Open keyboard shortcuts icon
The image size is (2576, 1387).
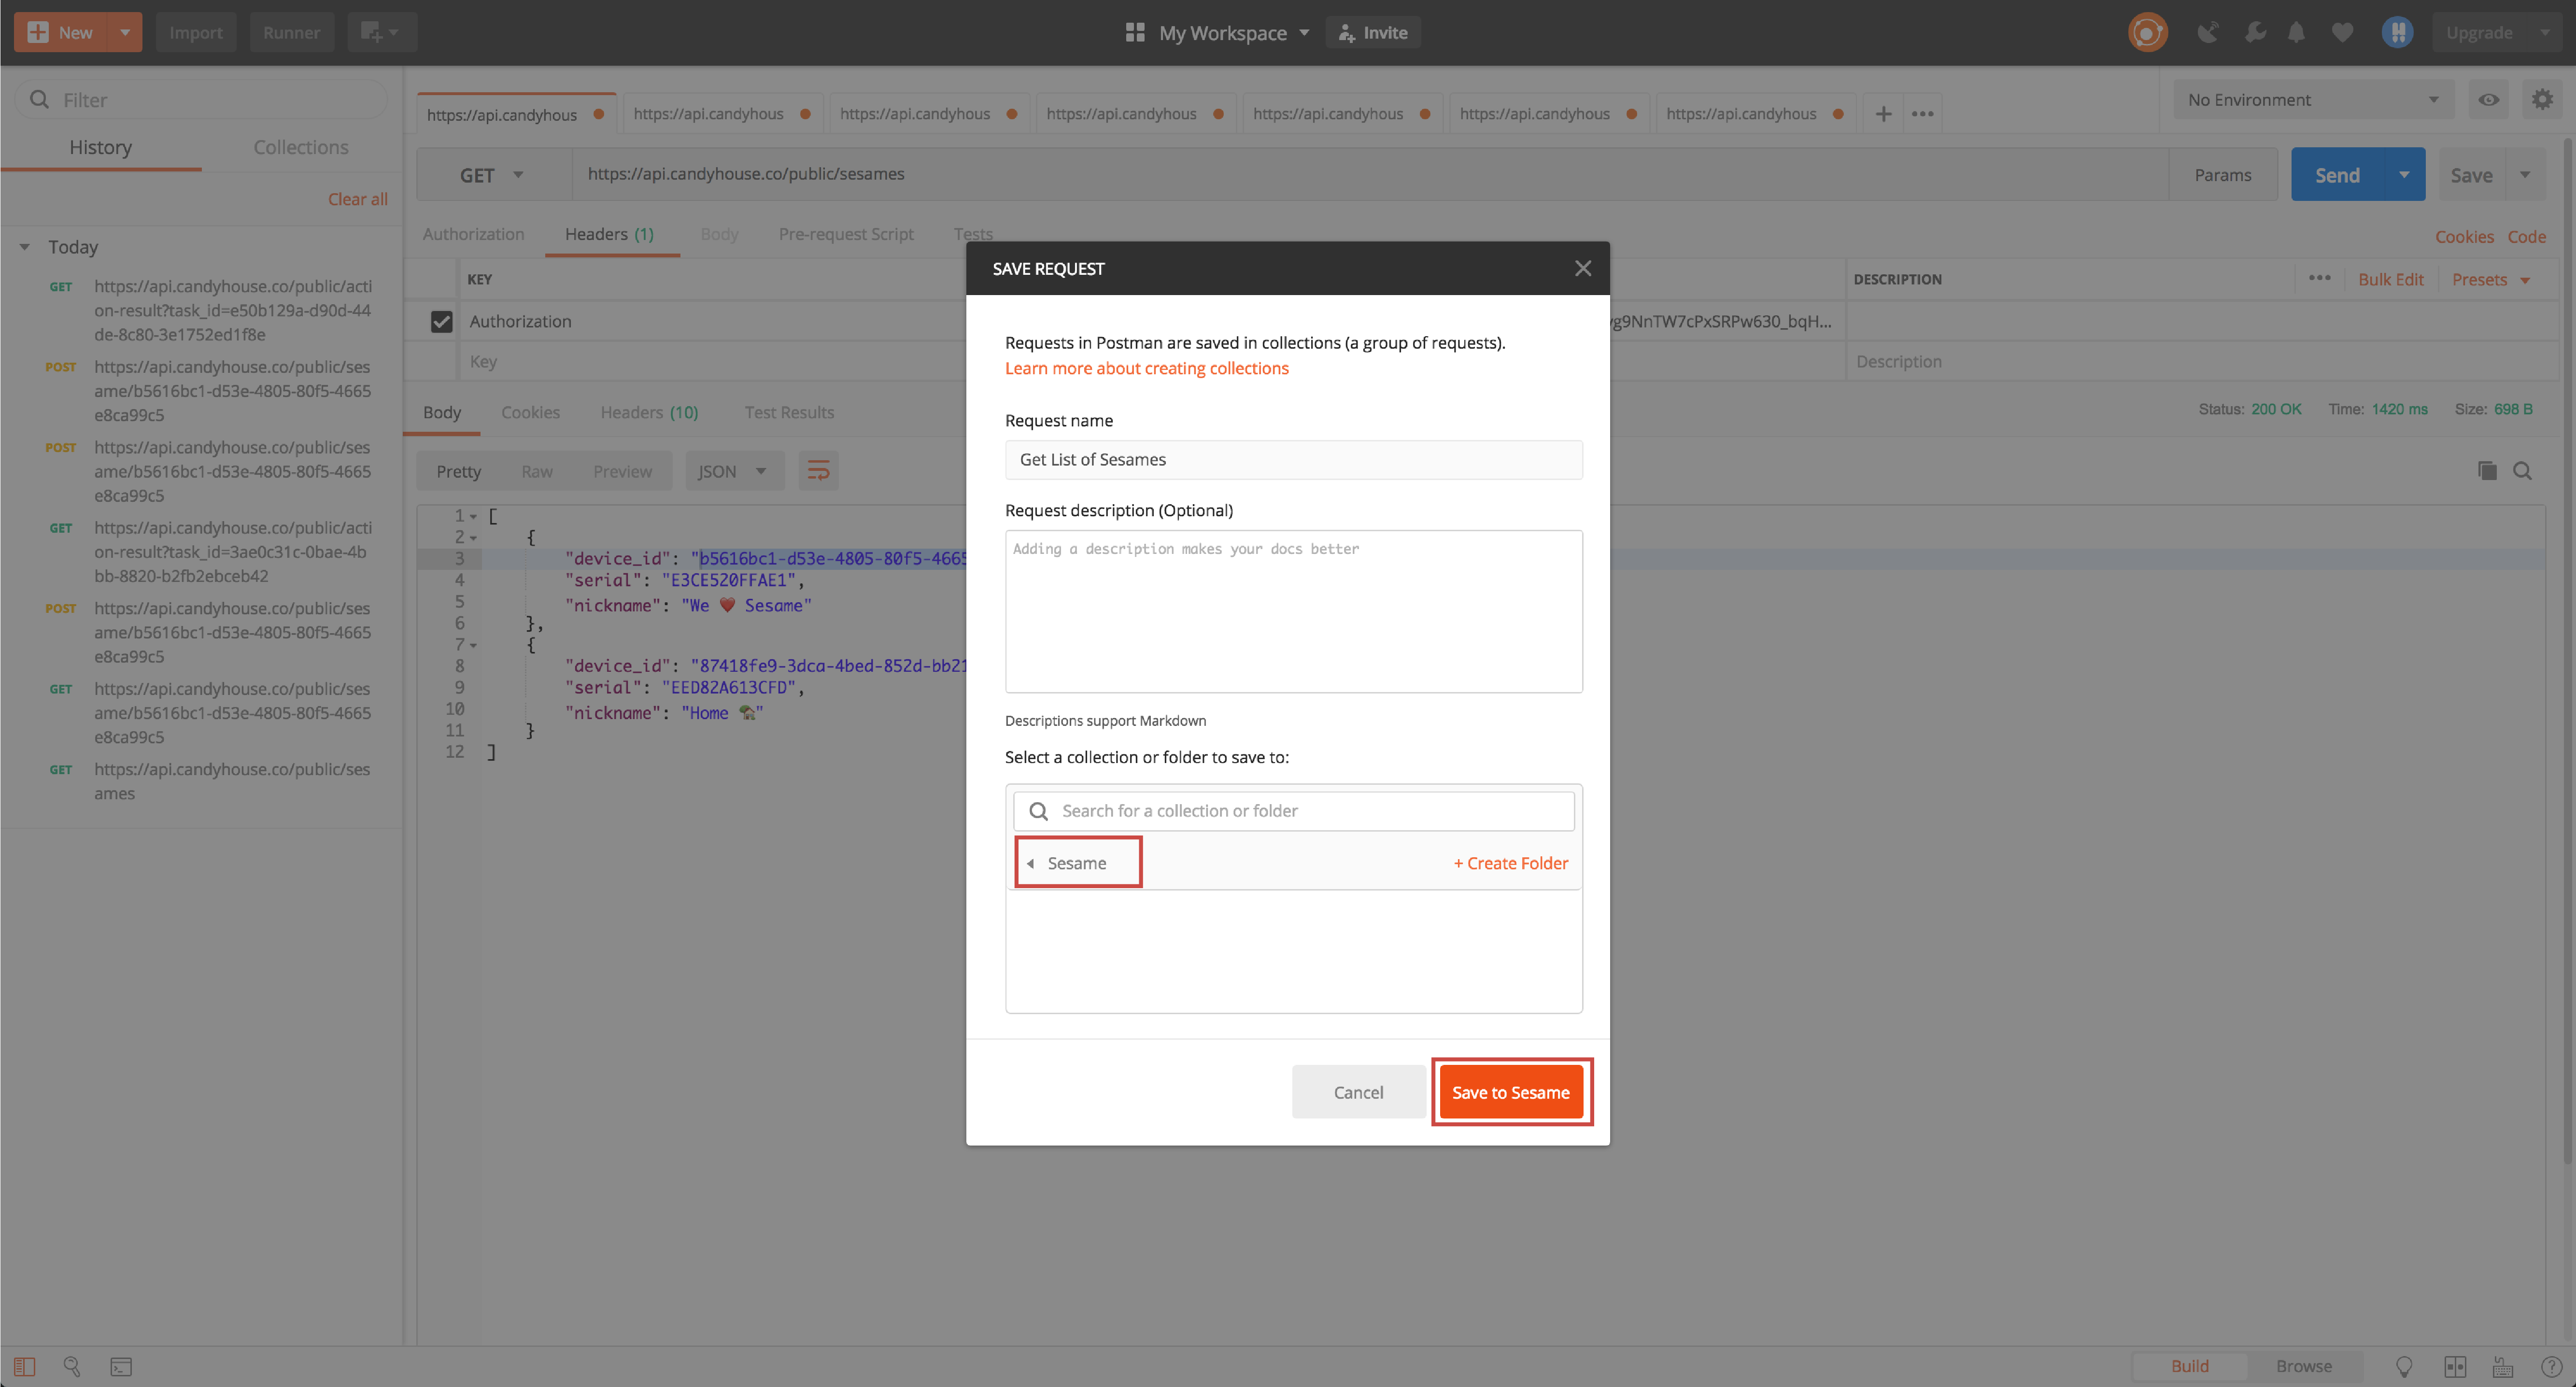[x=2503, y=1366]
